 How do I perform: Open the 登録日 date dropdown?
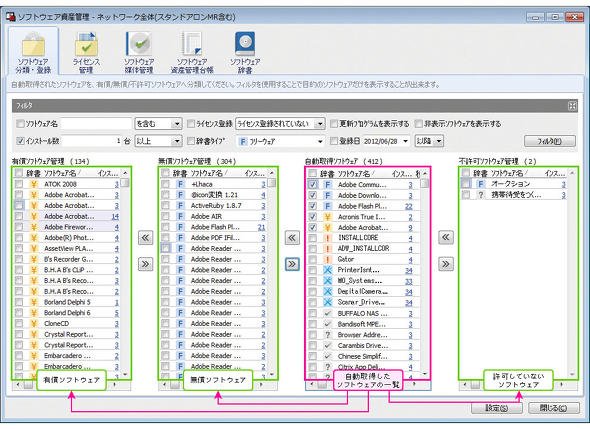(406, 141)
